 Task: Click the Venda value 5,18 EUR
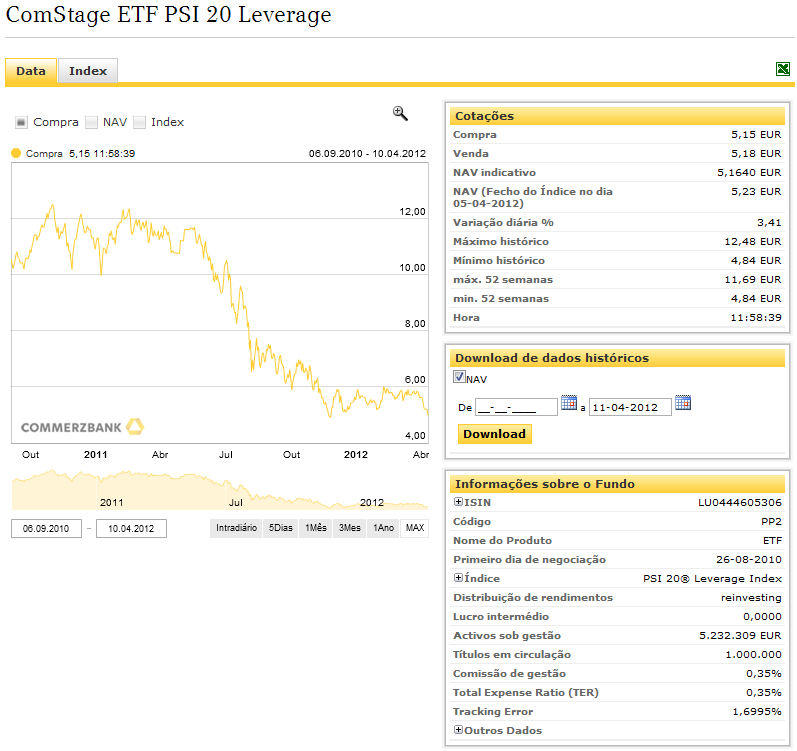click(756, 153)
